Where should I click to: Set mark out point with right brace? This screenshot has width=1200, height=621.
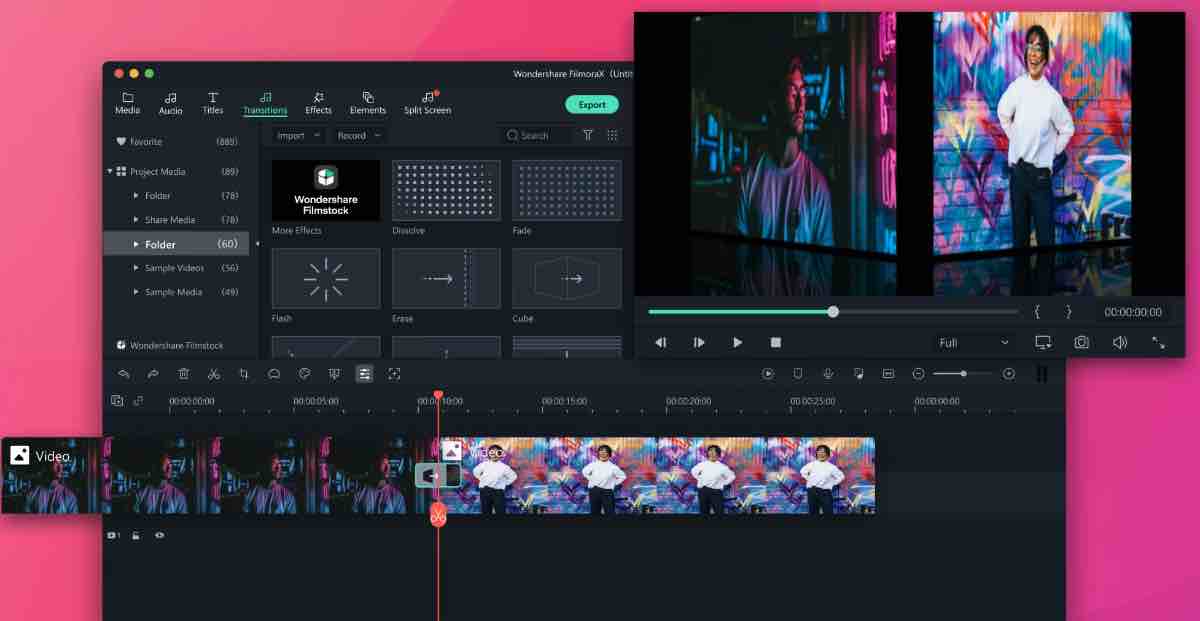[1068, 312]
